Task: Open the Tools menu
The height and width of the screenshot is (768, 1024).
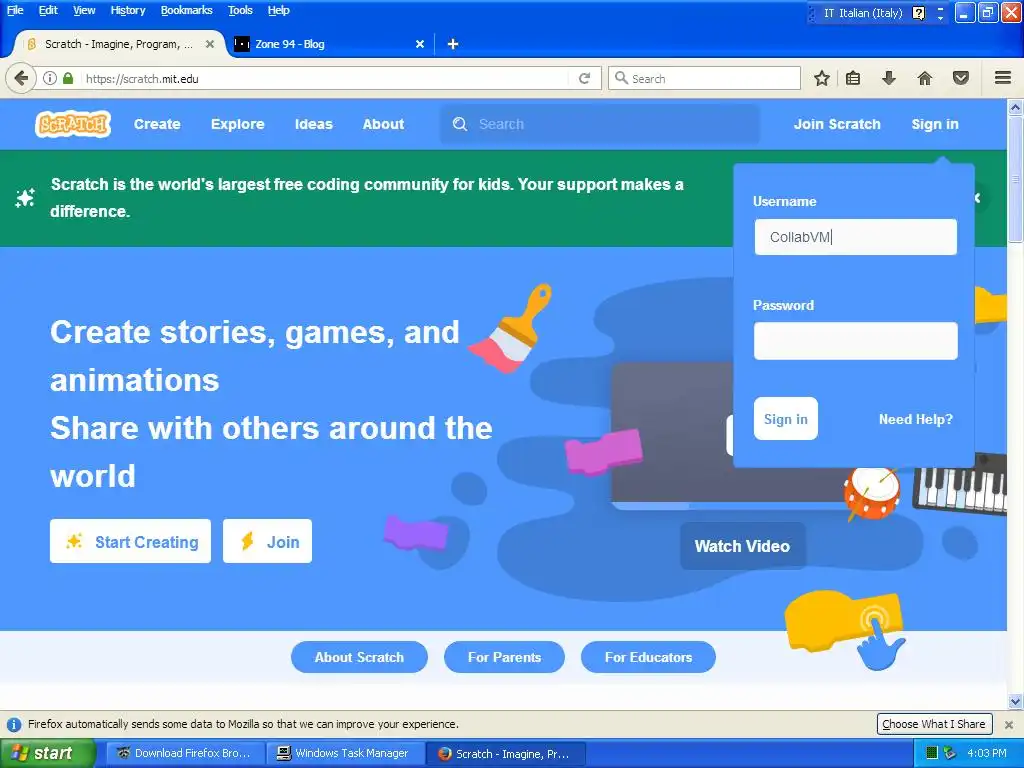Action: tap(240, 10)
